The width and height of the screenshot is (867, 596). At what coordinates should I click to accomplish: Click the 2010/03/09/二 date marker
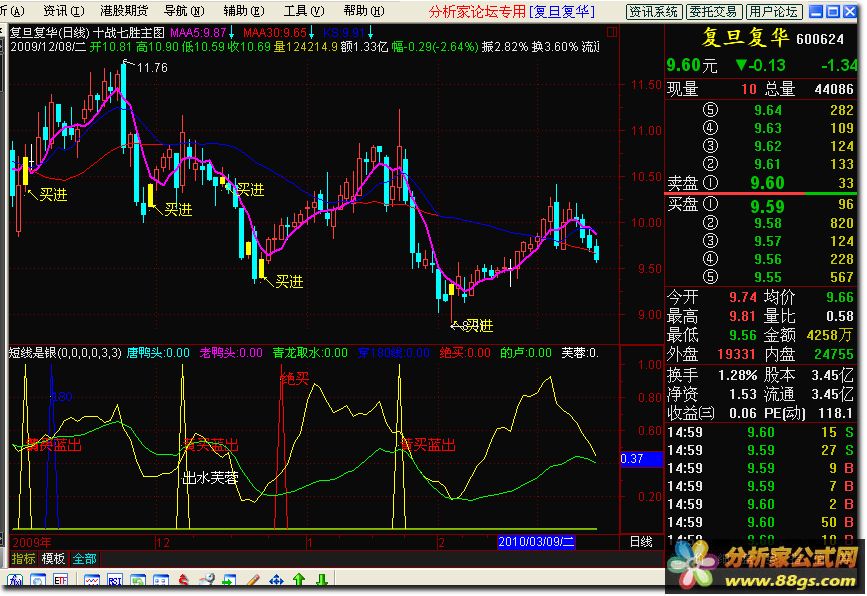(x=536, y=542)
